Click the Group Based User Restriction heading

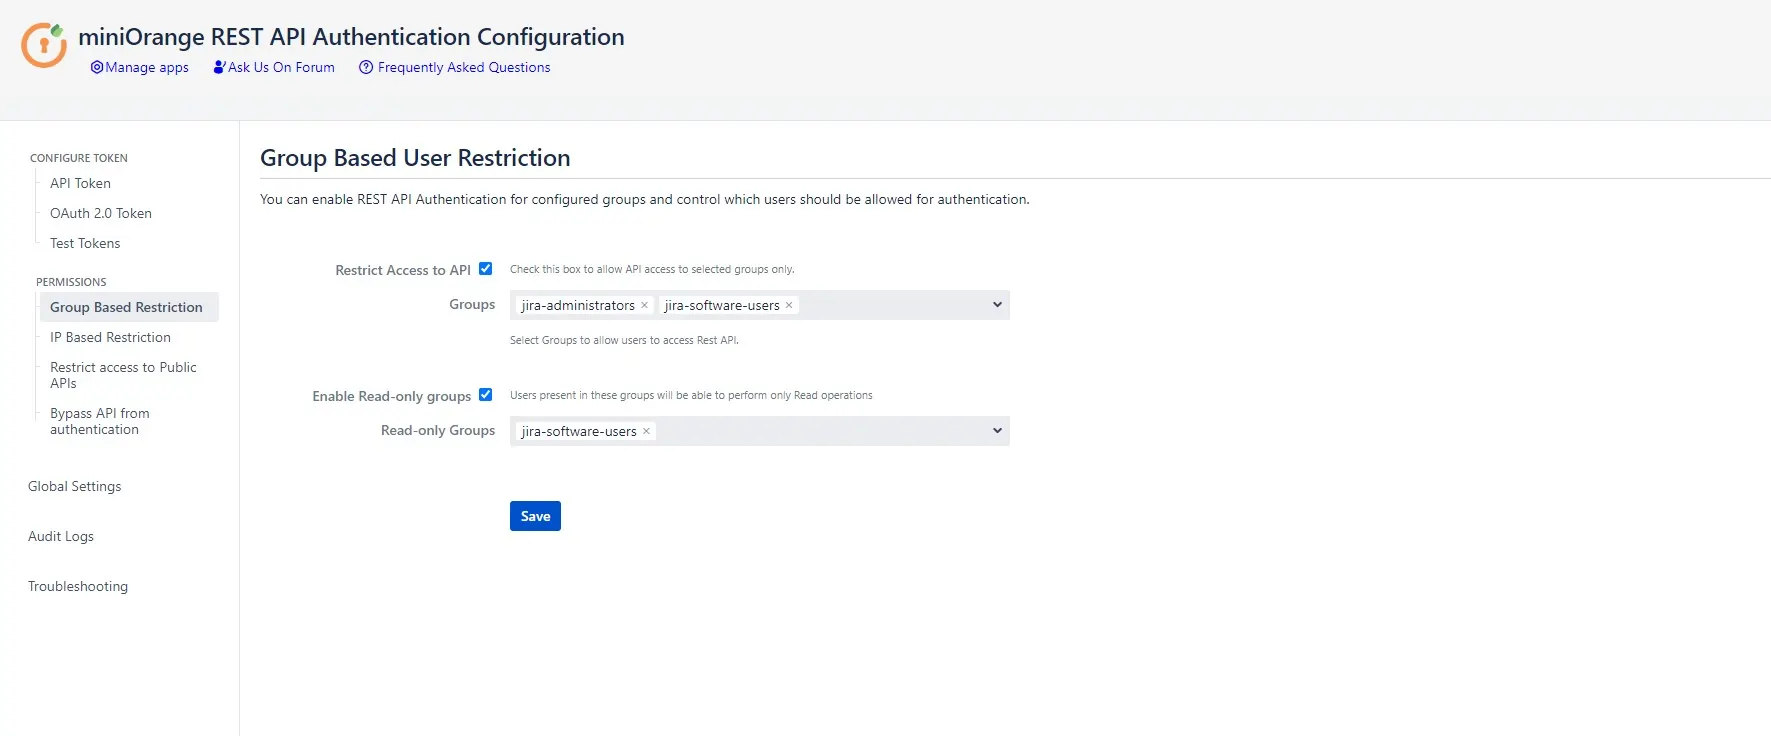click(x=415, y=158)
